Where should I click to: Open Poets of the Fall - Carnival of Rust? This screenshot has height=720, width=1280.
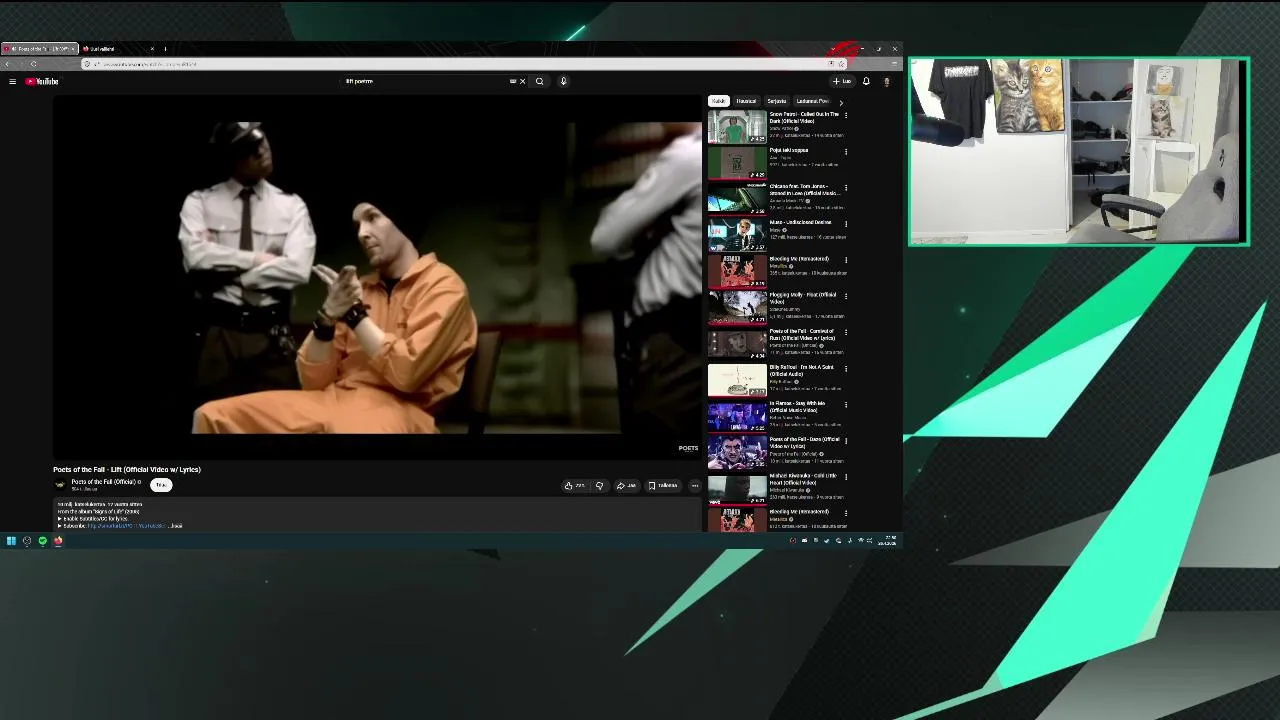pyautogui.click(x=803, y=335)
